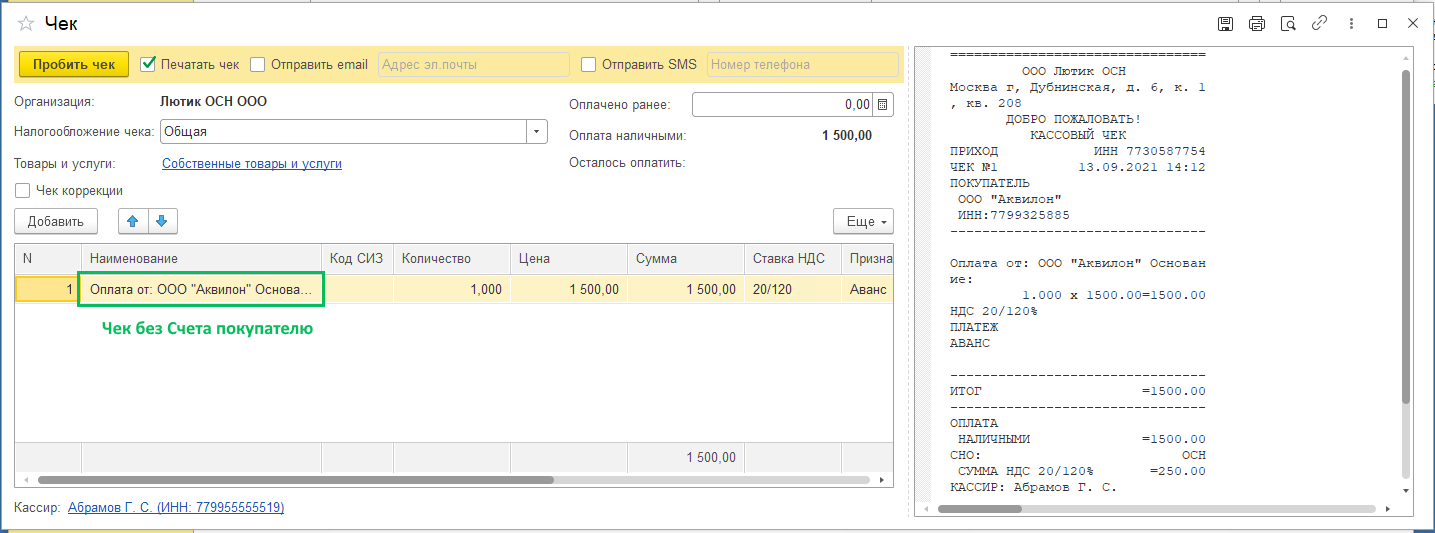
Task: Click the ИНН:7799325885 line in the receipt preview
Action: tap(1013, 215)
